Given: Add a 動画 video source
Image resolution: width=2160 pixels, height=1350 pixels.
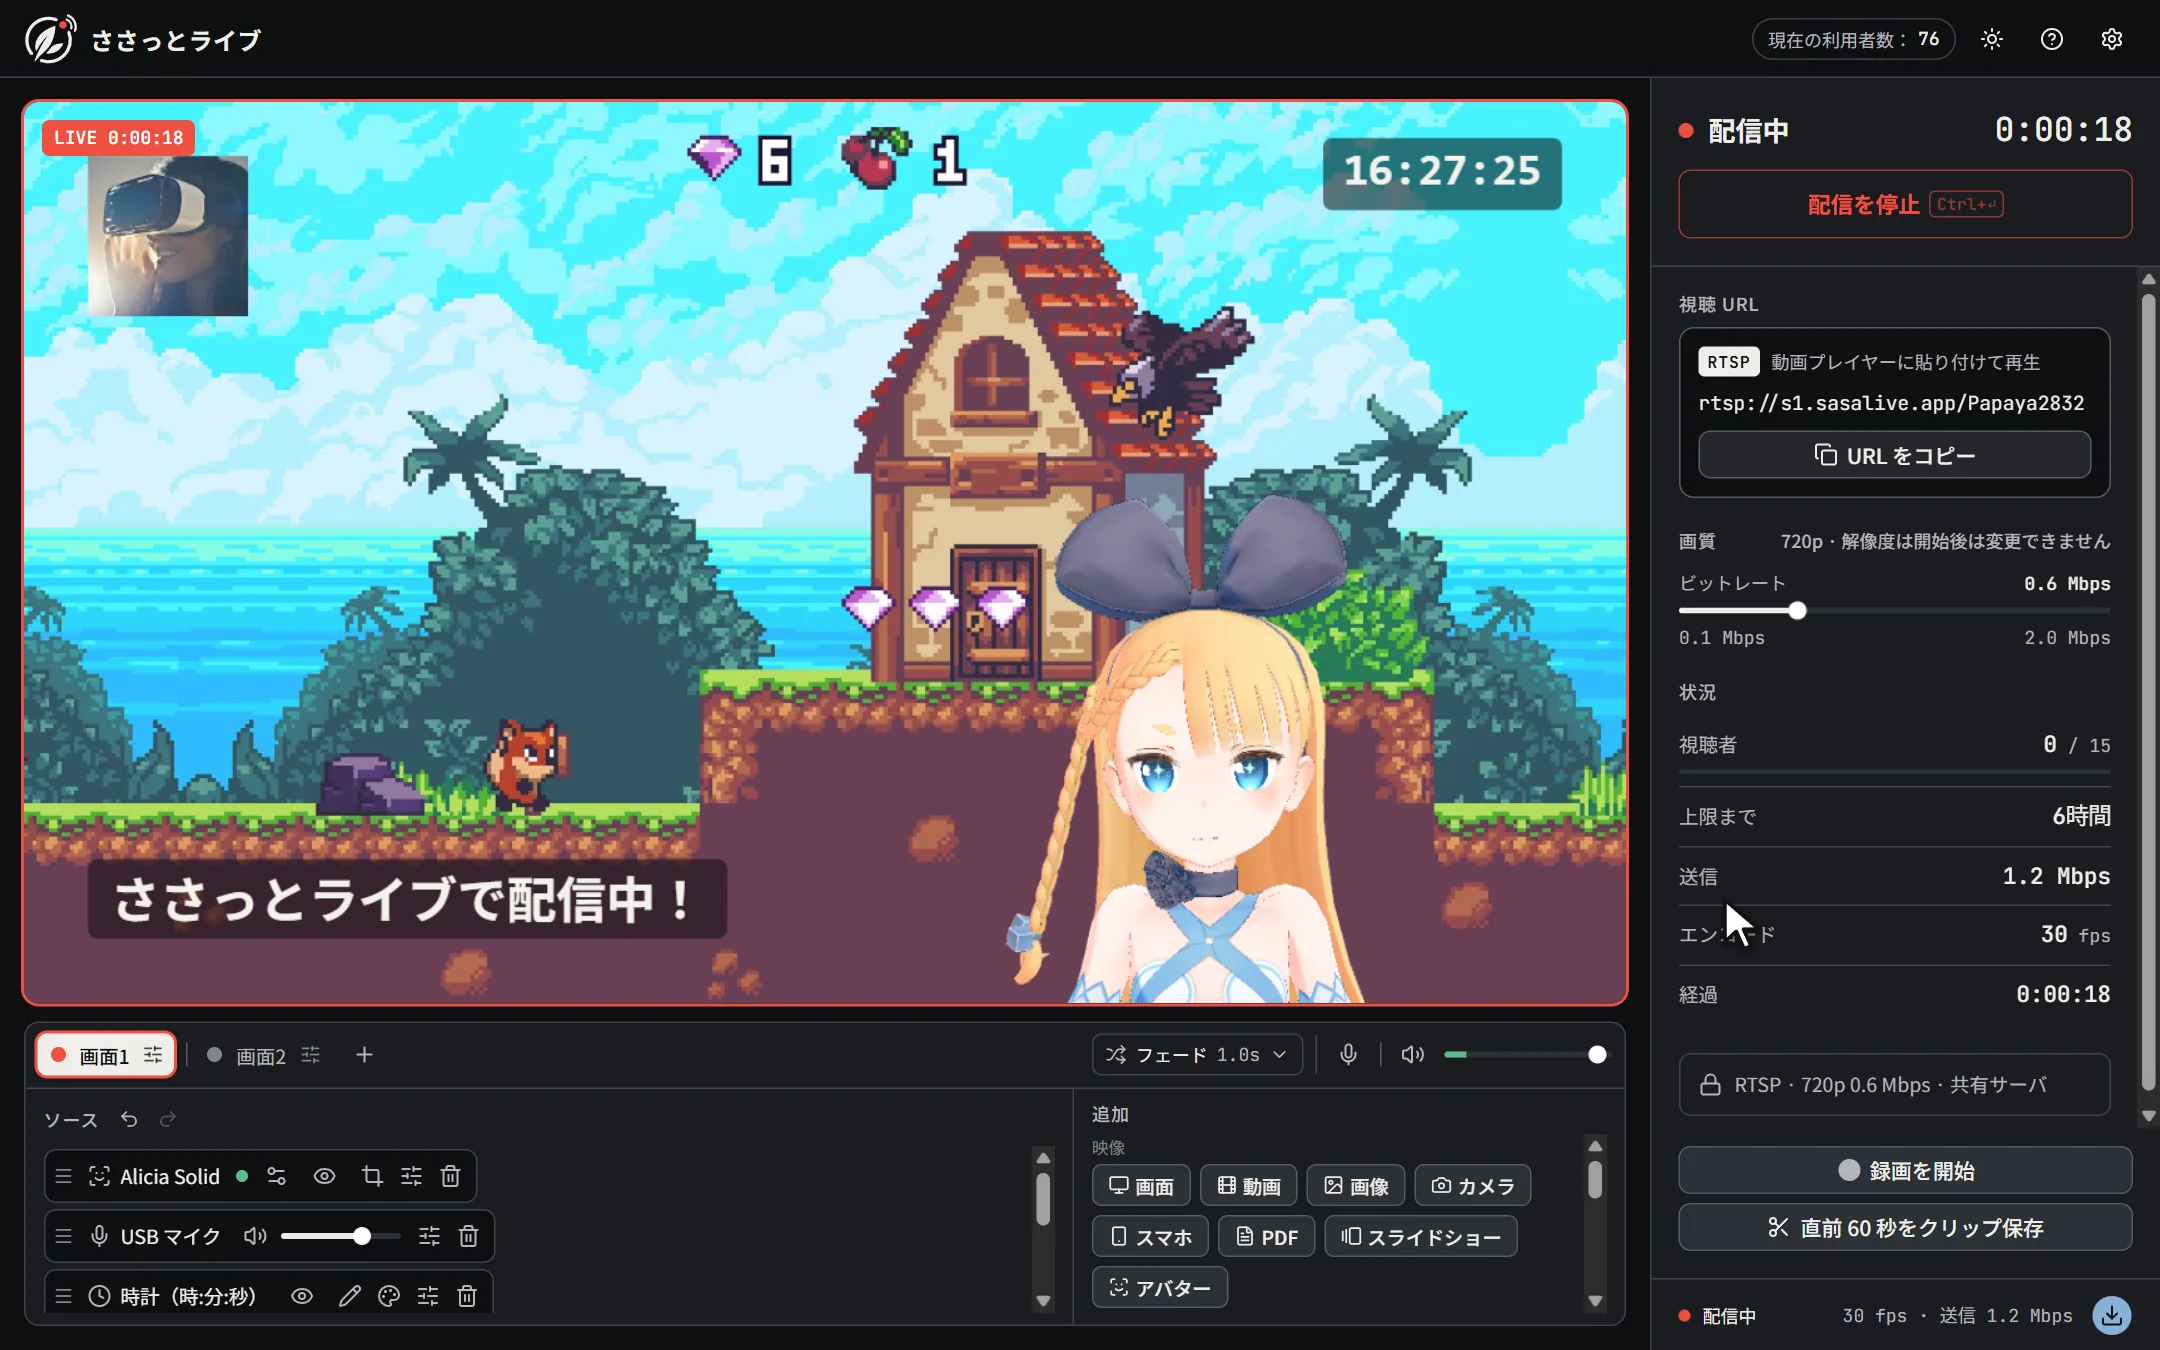Looking at the screenshot, I should 1248,1186.
